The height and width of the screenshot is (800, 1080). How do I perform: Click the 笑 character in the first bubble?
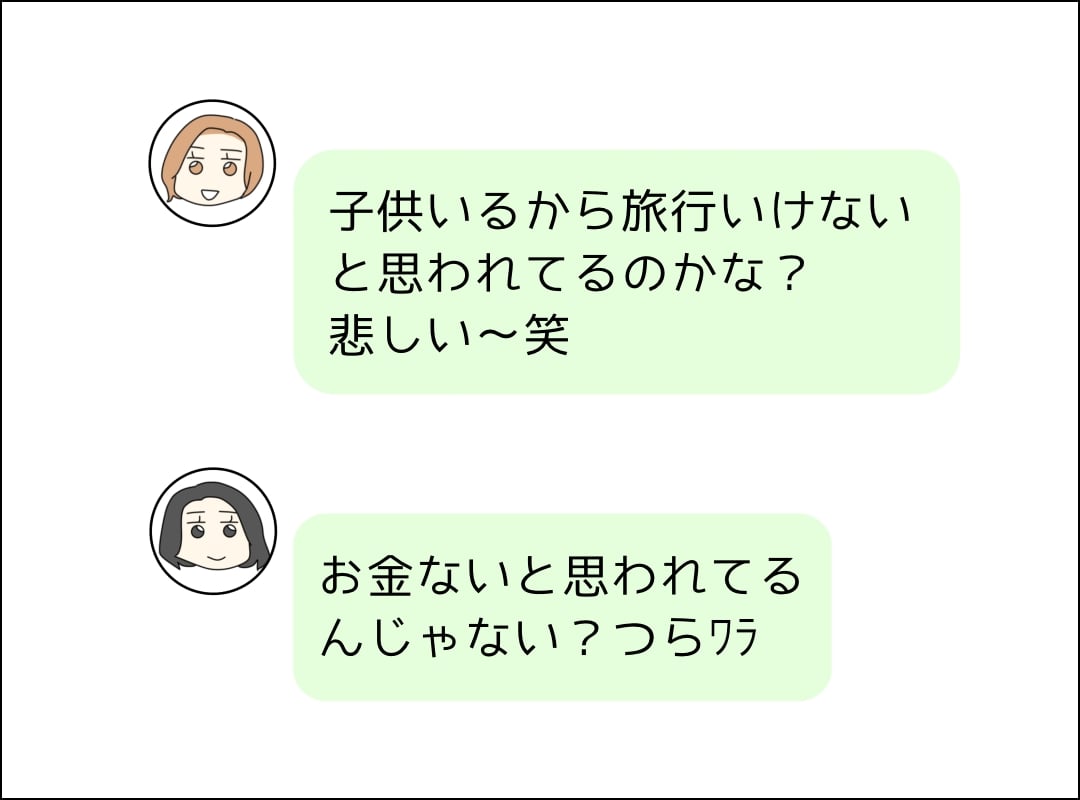tap(546, 335)
